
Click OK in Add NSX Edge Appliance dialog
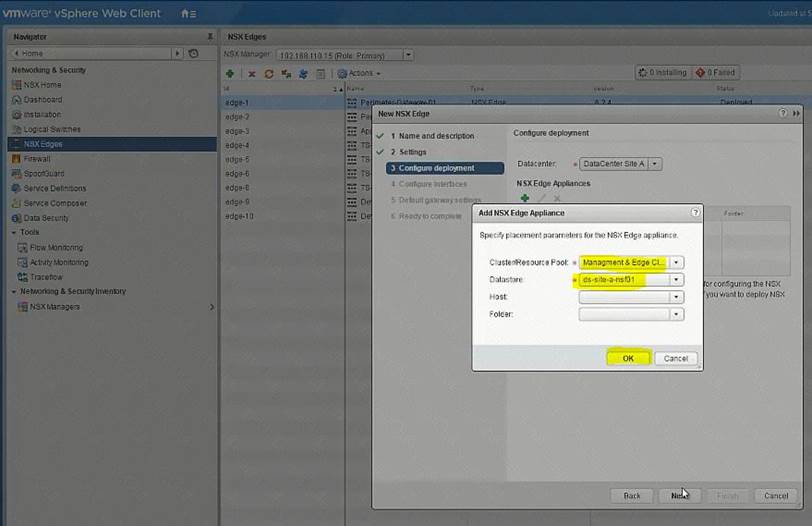(628, 358)
